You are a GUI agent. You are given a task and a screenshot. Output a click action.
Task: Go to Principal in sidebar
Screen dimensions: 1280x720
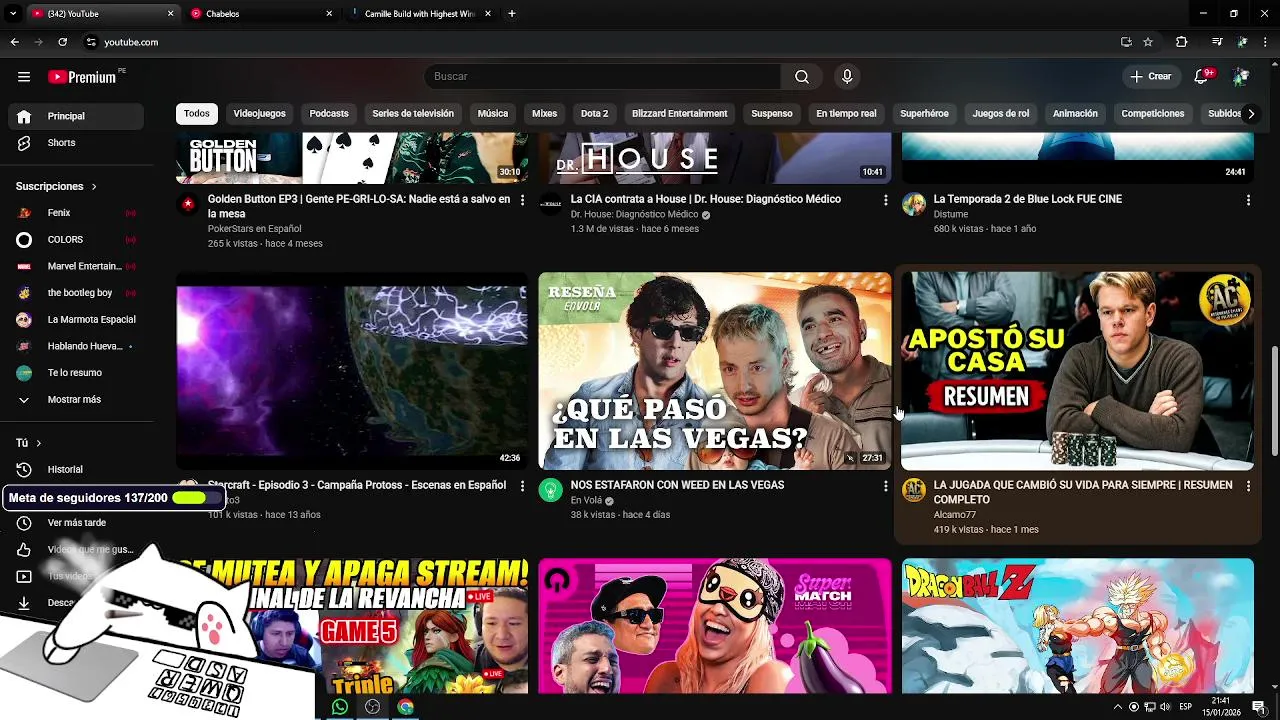(x=77, y=116)
